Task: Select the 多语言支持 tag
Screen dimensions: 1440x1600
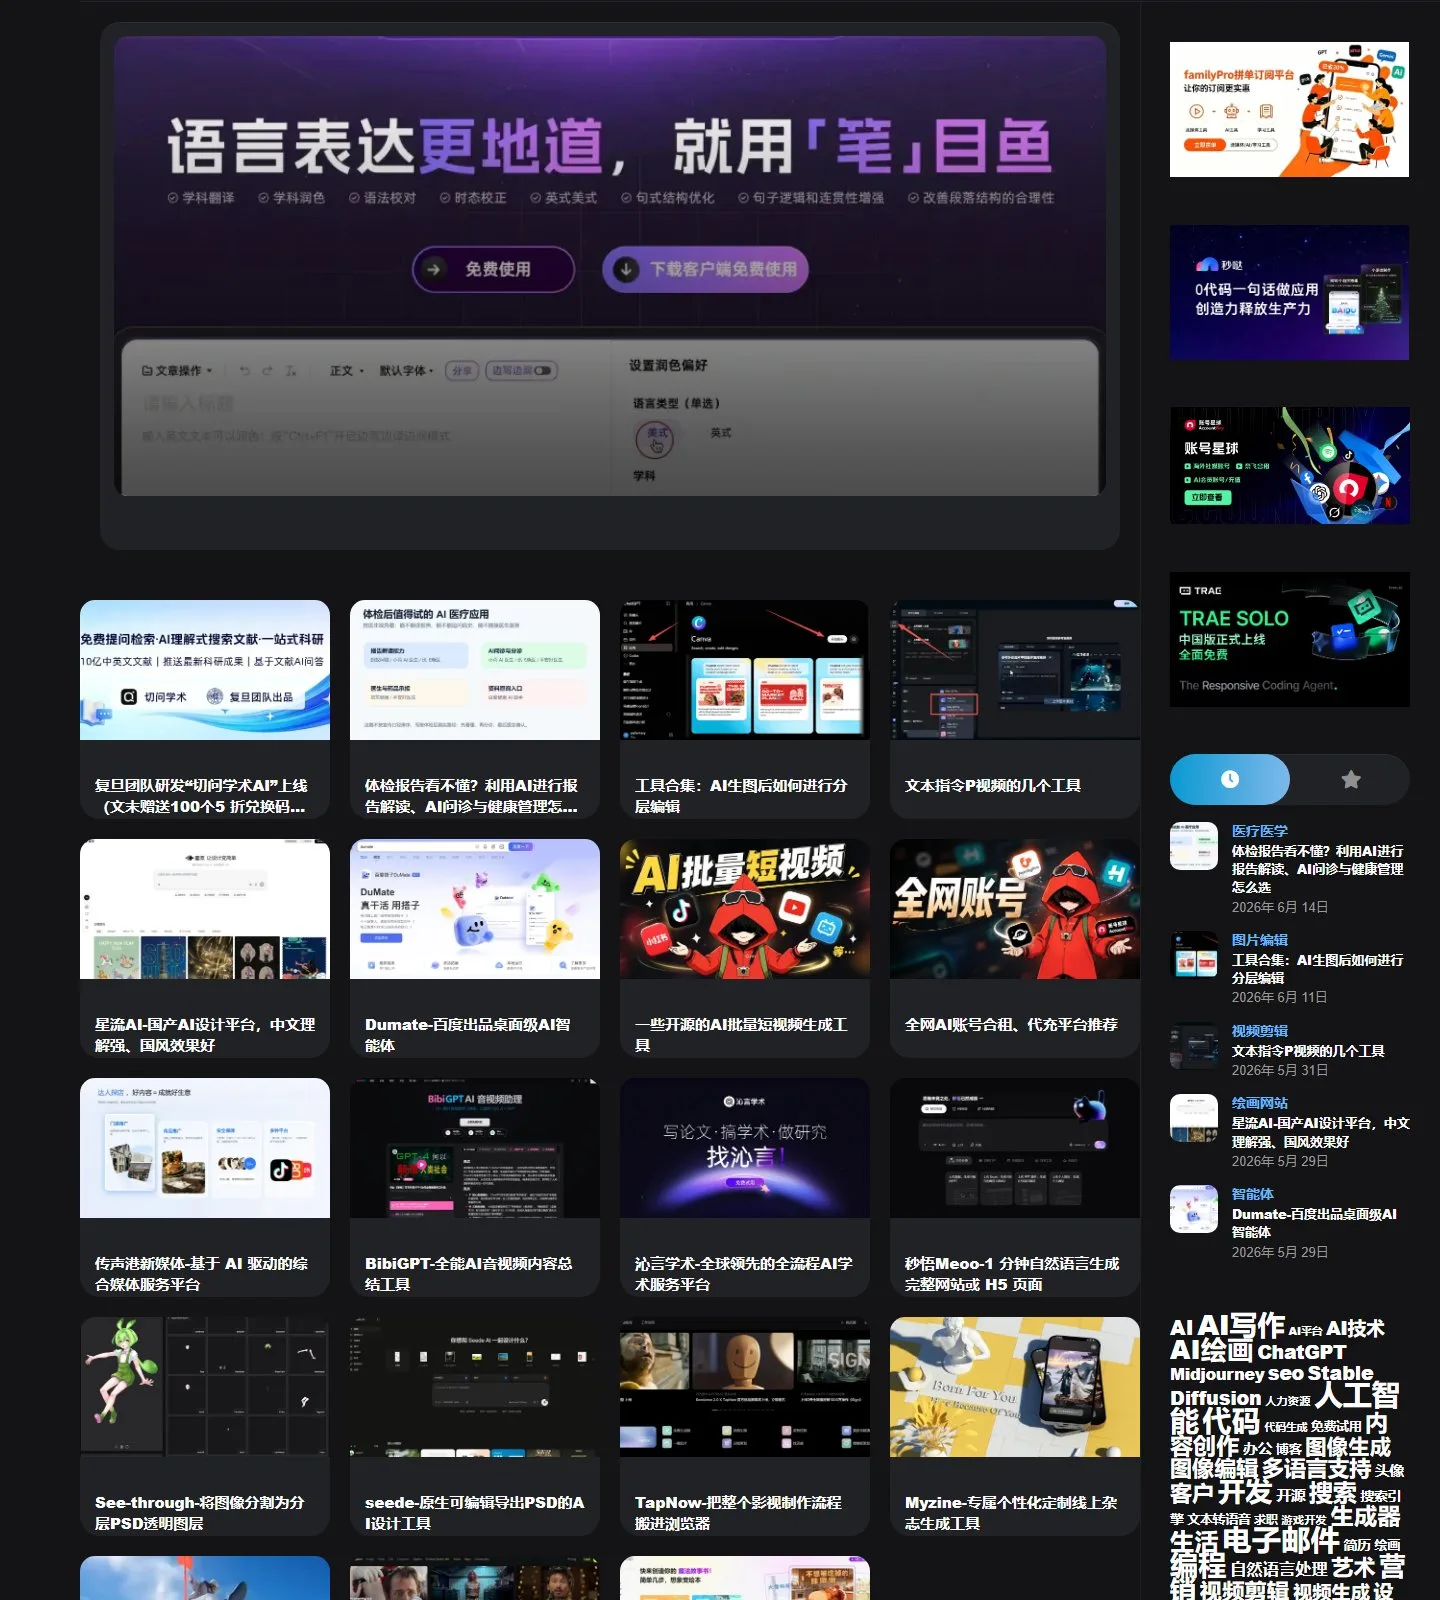Action: coord(1316,1469)
